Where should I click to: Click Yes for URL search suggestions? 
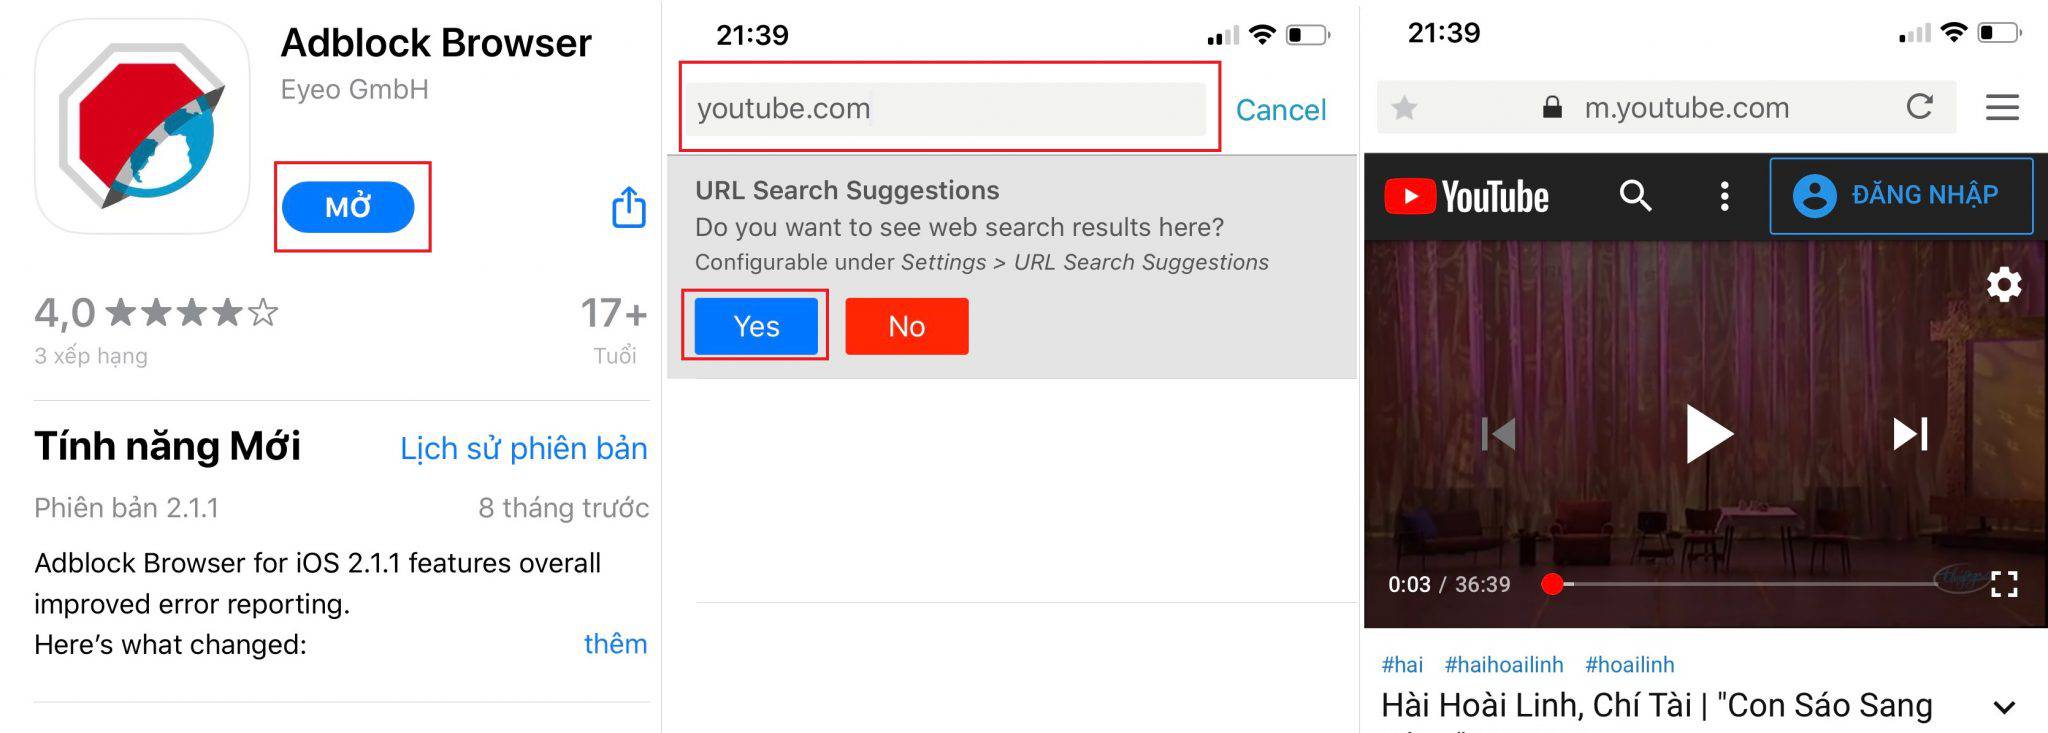(756, 326)
